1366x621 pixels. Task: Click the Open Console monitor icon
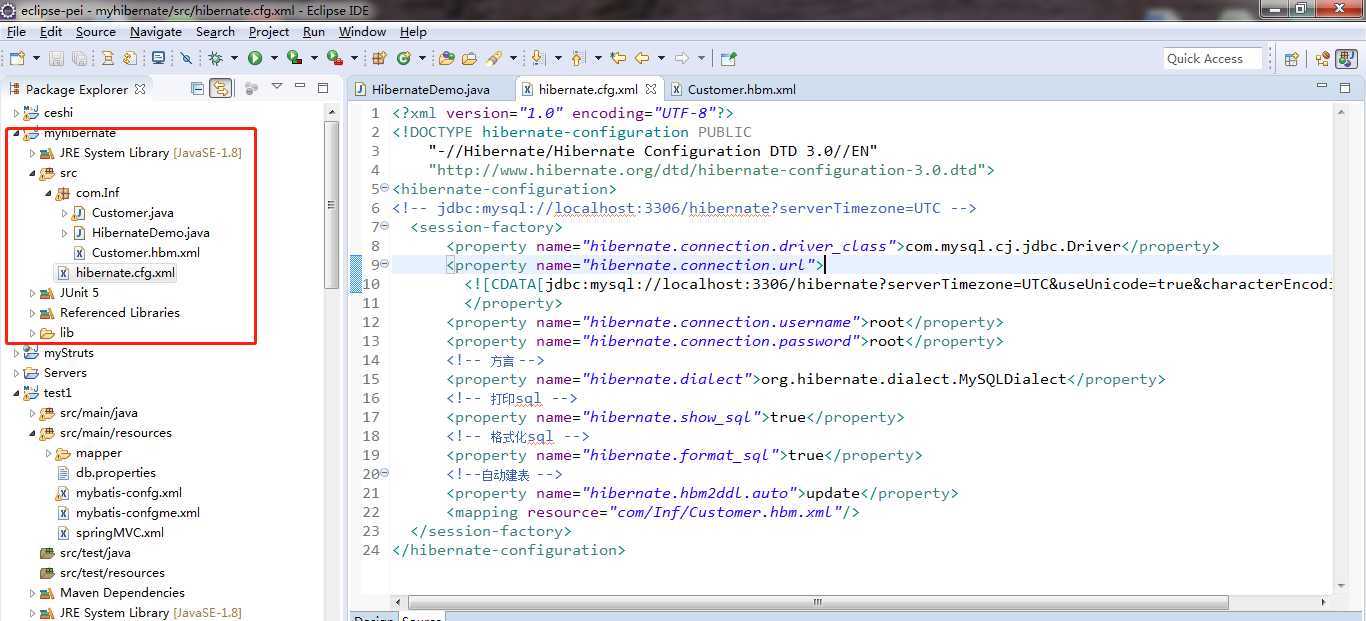pos(157,58)
